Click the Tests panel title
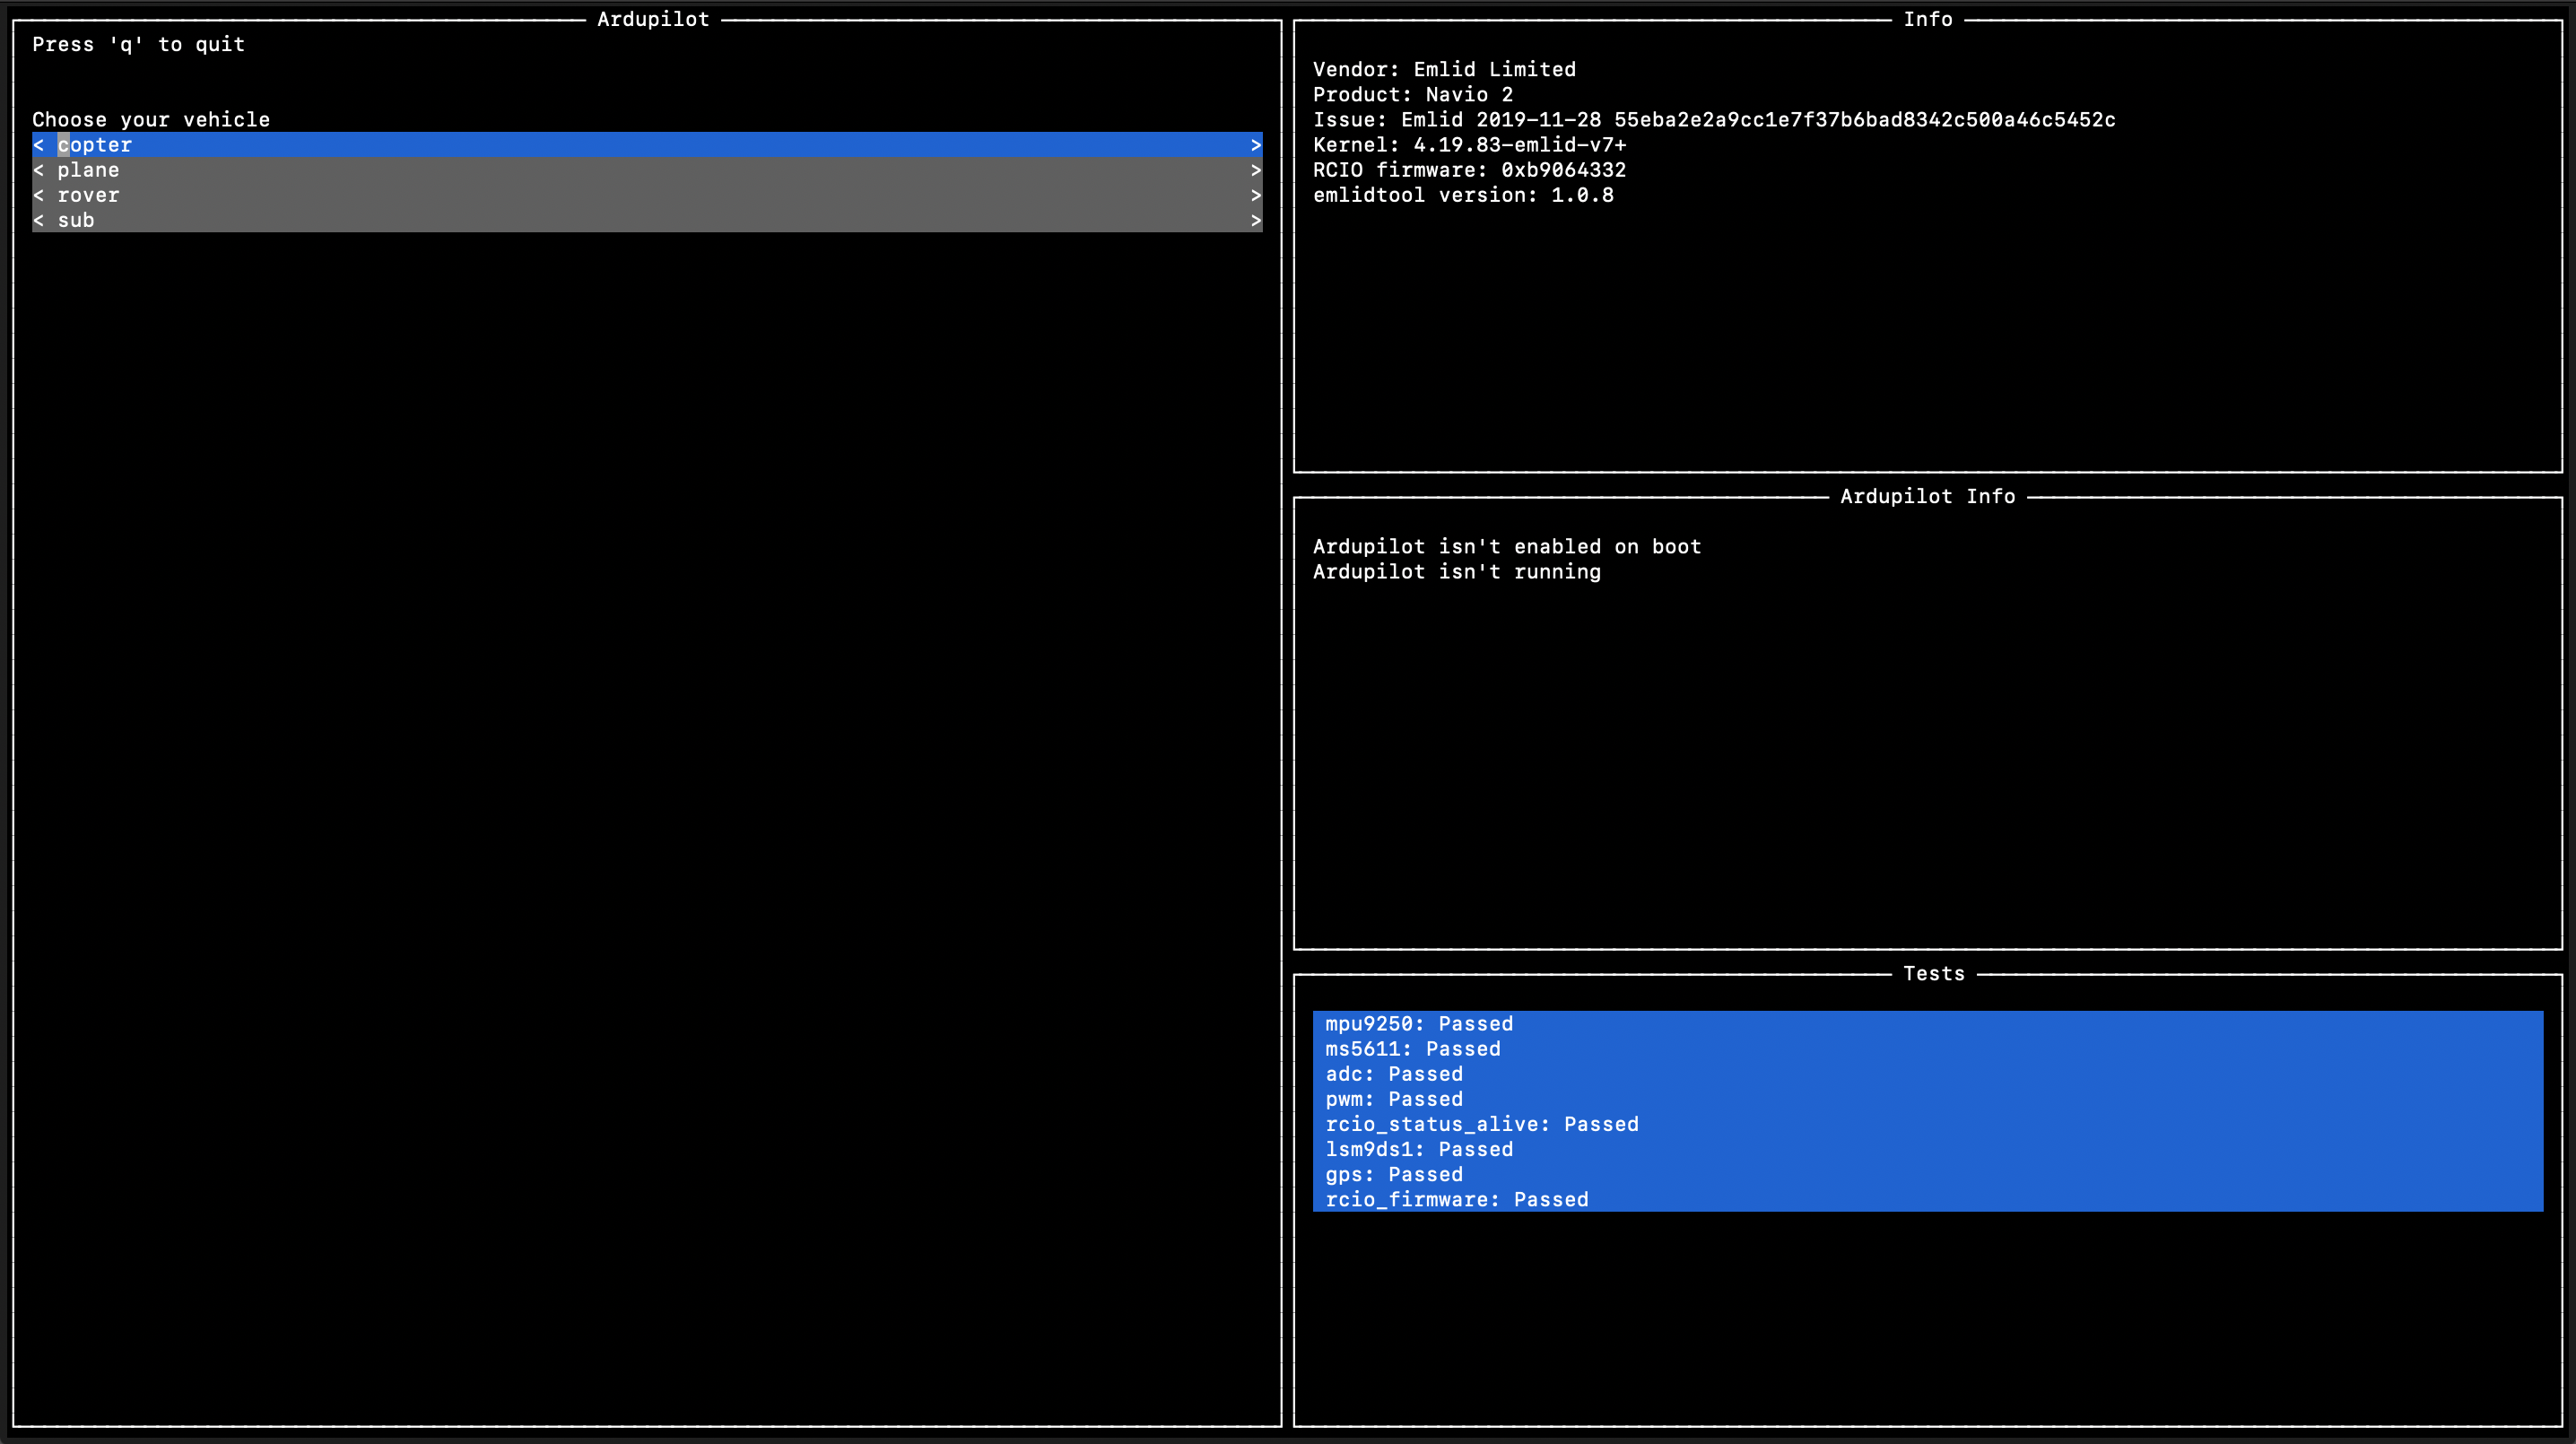Screen dimensions: 2576x1444 tap(1934, 973)
